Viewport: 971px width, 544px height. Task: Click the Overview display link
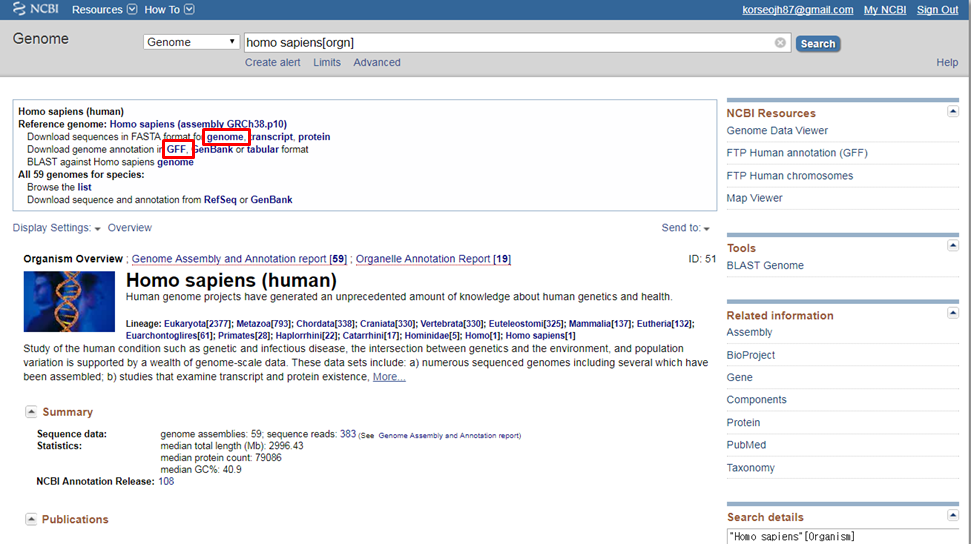pyautogui.click(x=129, y=228)
